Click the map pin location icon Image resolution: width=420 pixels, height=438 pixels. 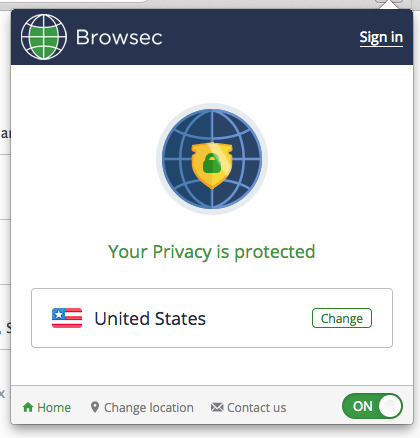click(95, 407)
